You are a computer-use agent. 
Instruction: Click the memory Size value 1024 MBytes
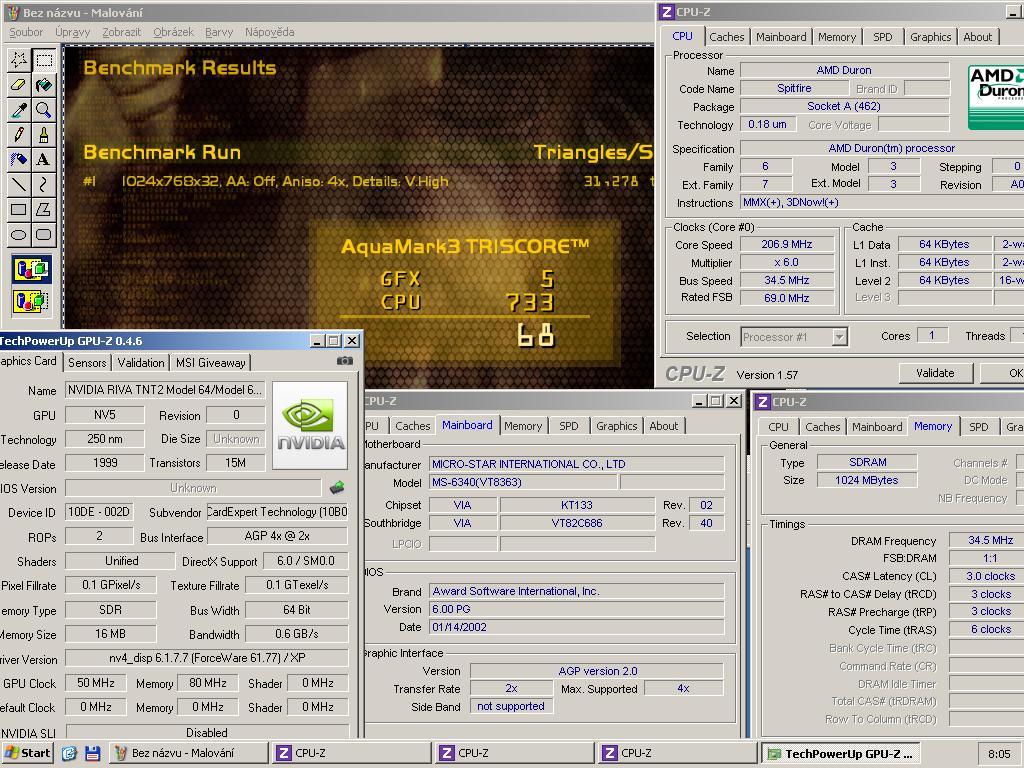[867, 480]
